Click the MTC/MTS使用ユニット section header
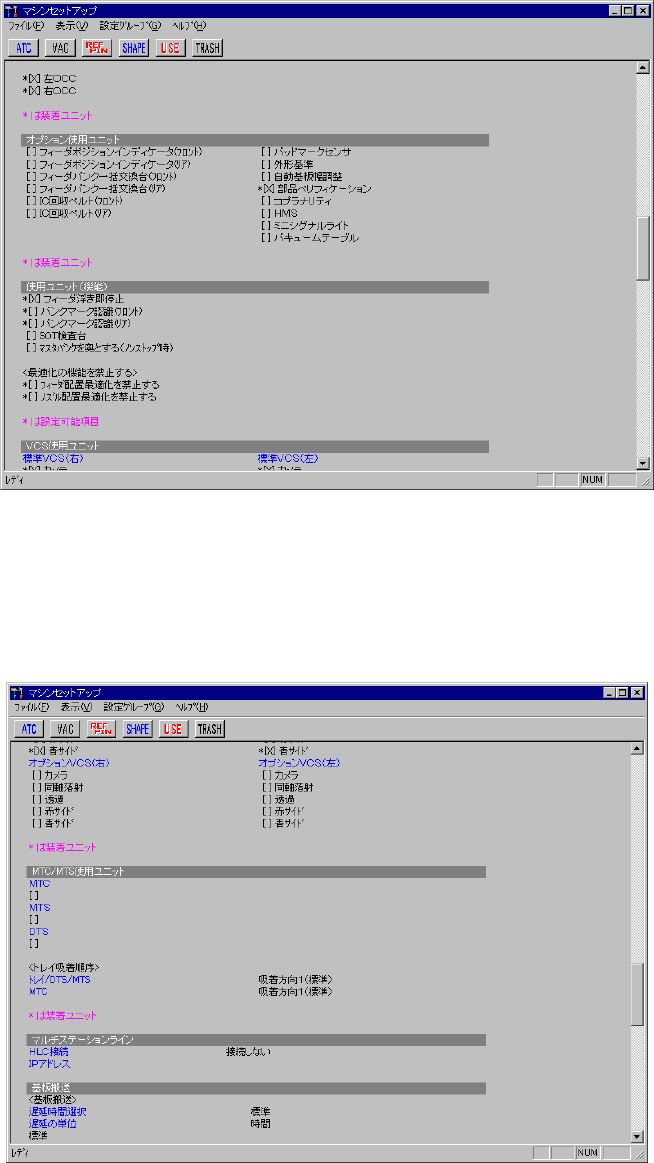Image resolution: width=654 pixels, height=1163 pixels. click(x=255, y=872)
